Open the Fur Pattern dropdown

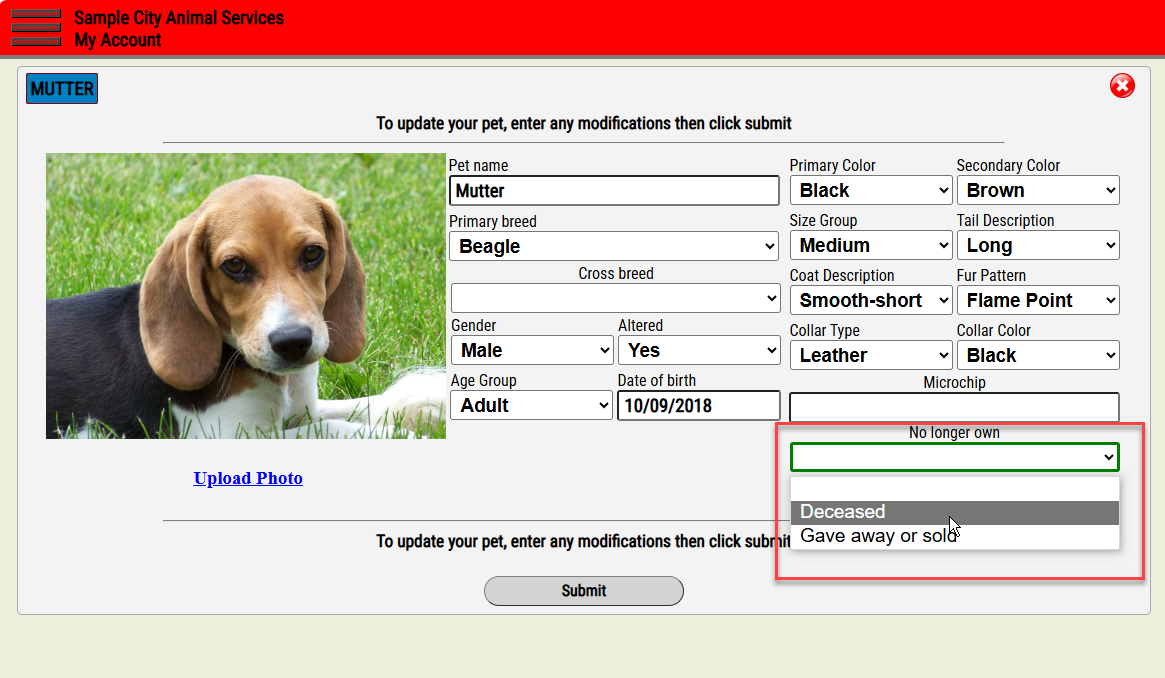point(1038,300)
